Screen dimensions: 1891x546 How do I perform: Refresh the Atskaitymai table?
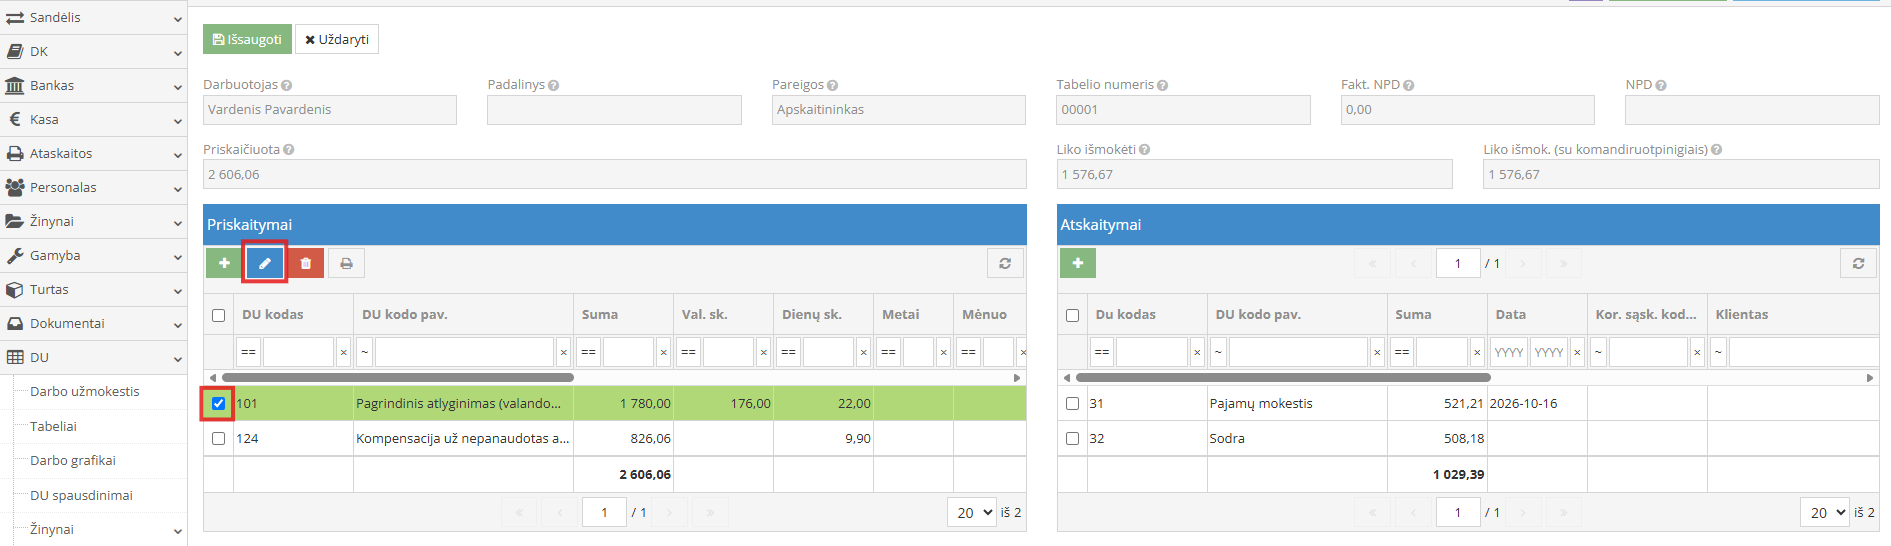(x=1858, y=263)
